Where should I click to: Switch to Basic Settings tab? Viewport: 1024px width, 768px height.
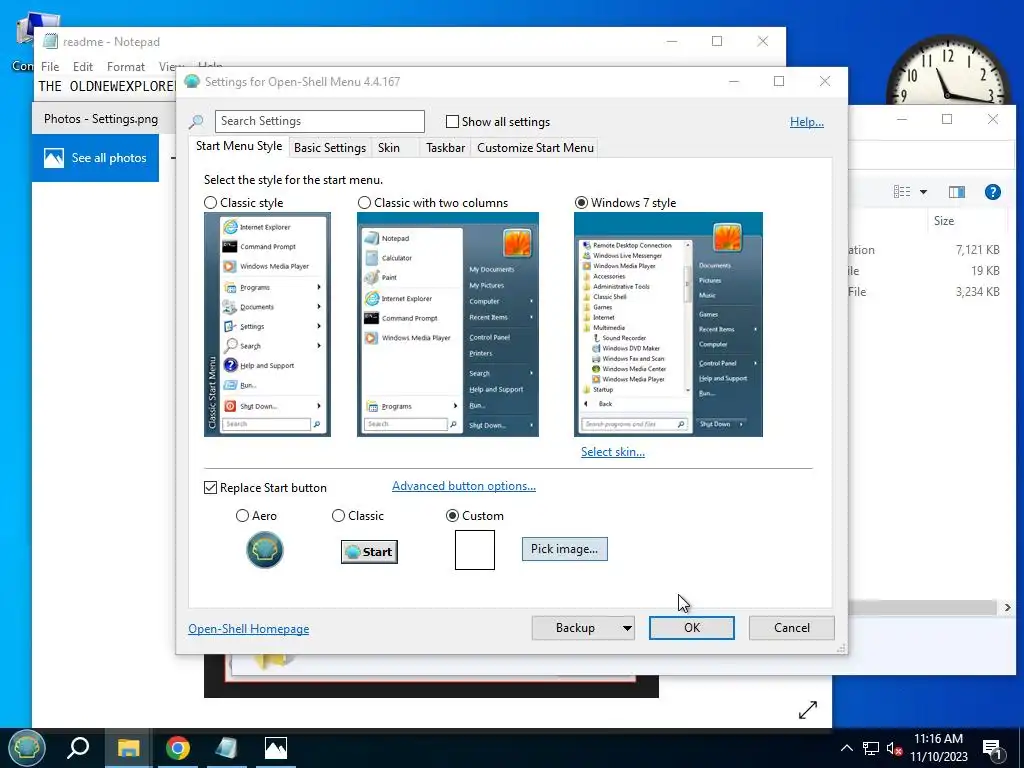pos(330,148)
